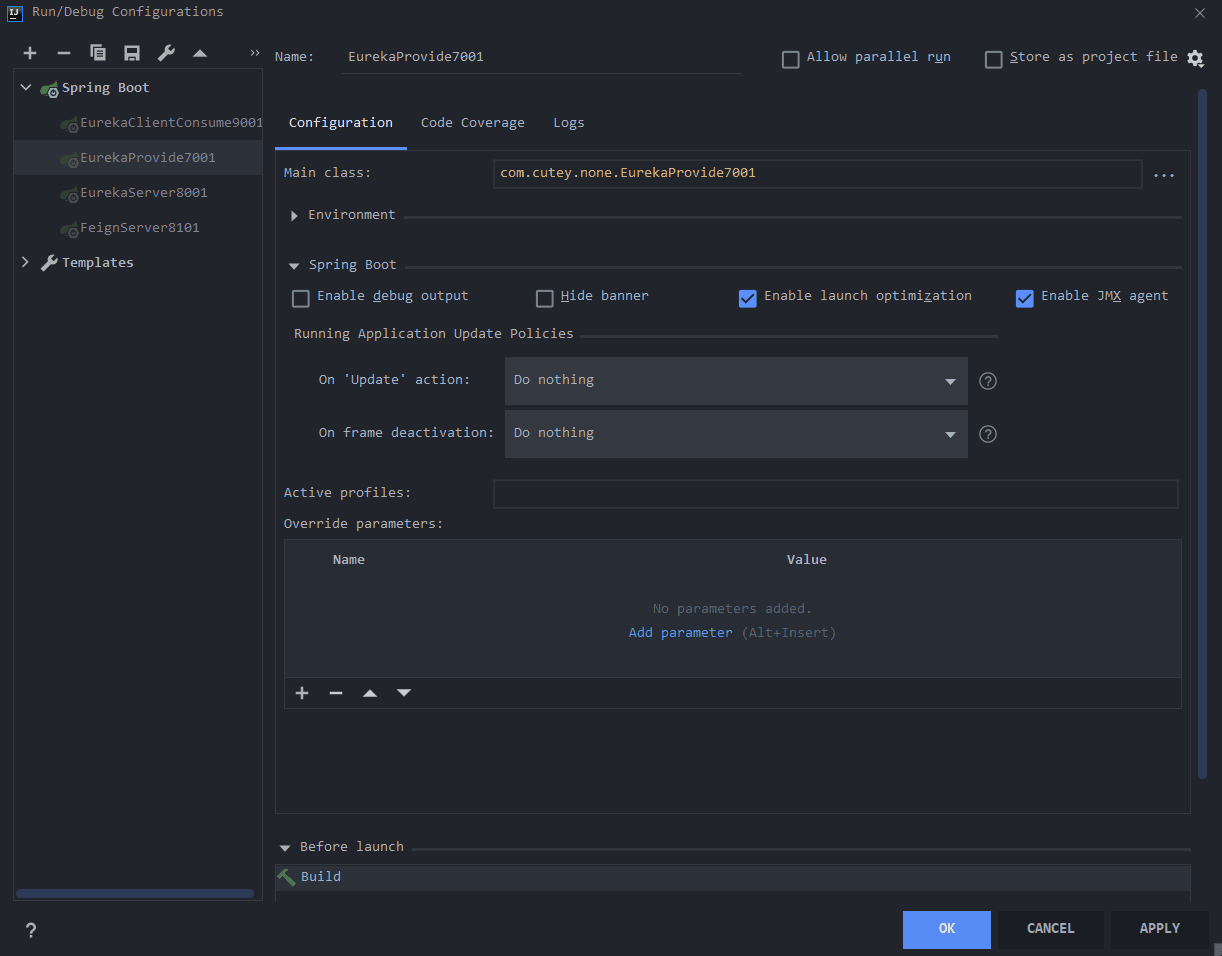The image size is (1222, 956).
Task: Toggle Allow parallel run checkbox
Action: pos(790,59)
